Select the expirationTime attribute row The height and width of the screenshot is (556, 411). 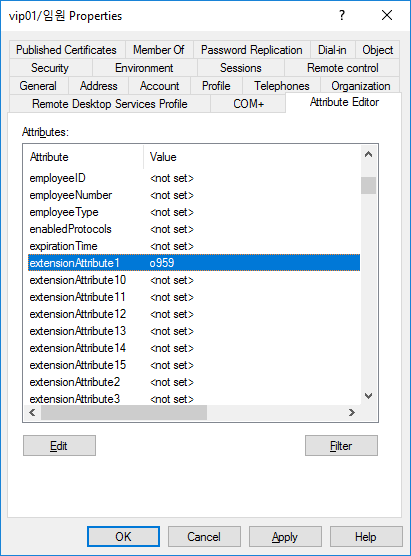[x=194, y=246]
